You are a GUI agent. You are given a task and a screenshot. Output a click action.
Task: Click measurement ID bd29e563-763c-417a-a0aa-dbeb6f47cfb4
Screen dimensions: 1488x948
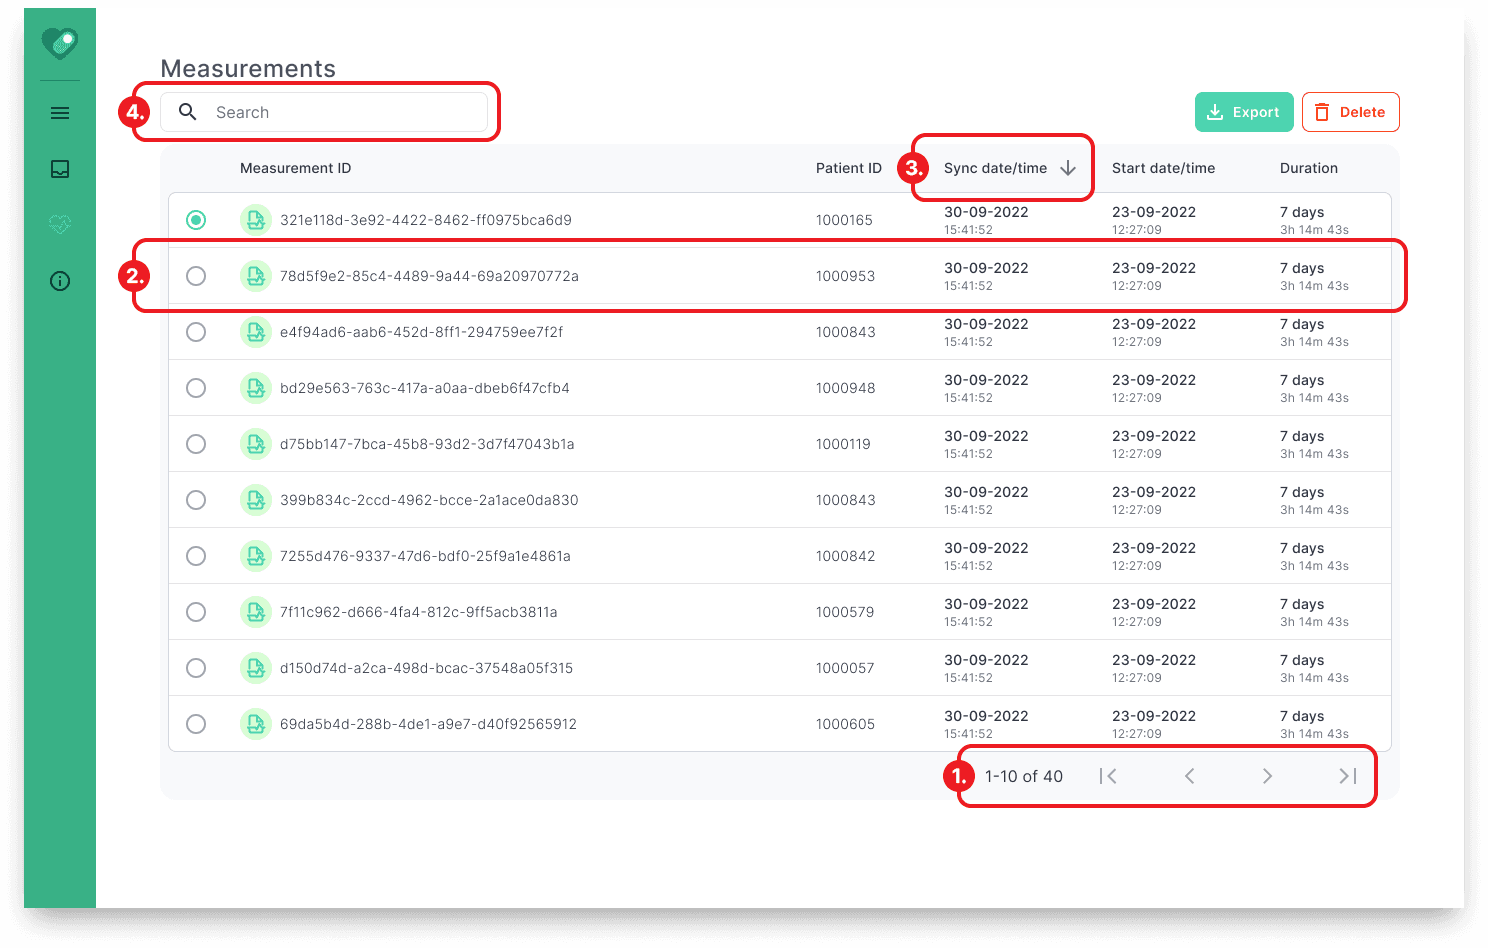(x=425, y=388)
